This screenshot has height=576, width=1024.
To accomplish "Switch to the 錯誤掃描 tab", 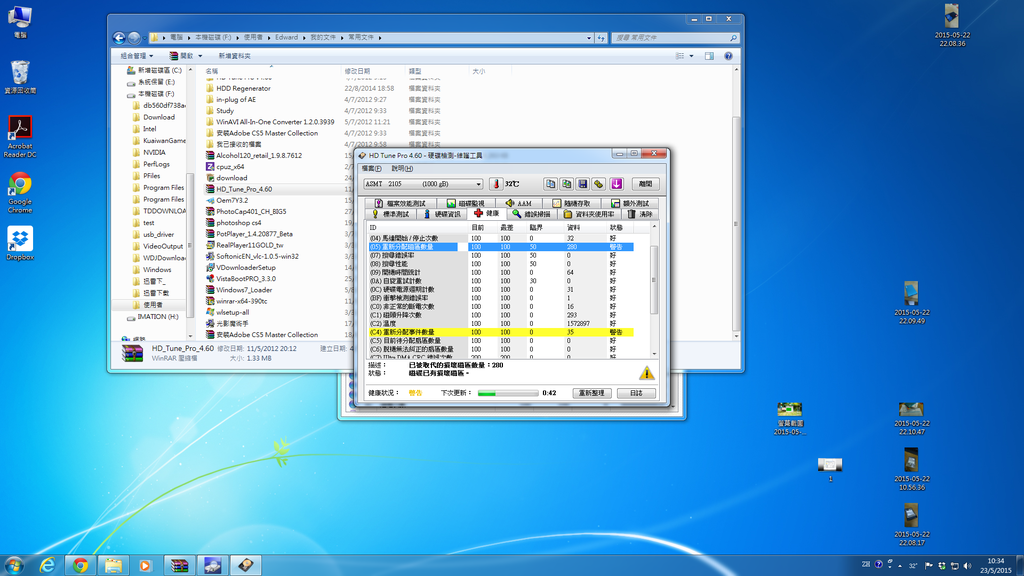I will point(531,214).
